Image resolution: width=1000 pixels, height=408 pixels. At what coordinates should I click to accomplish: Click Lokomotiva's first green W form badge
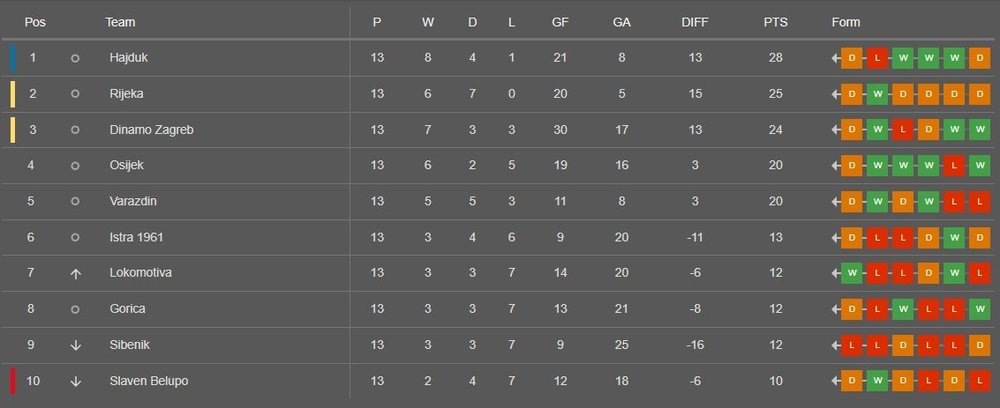click(851, 274)
